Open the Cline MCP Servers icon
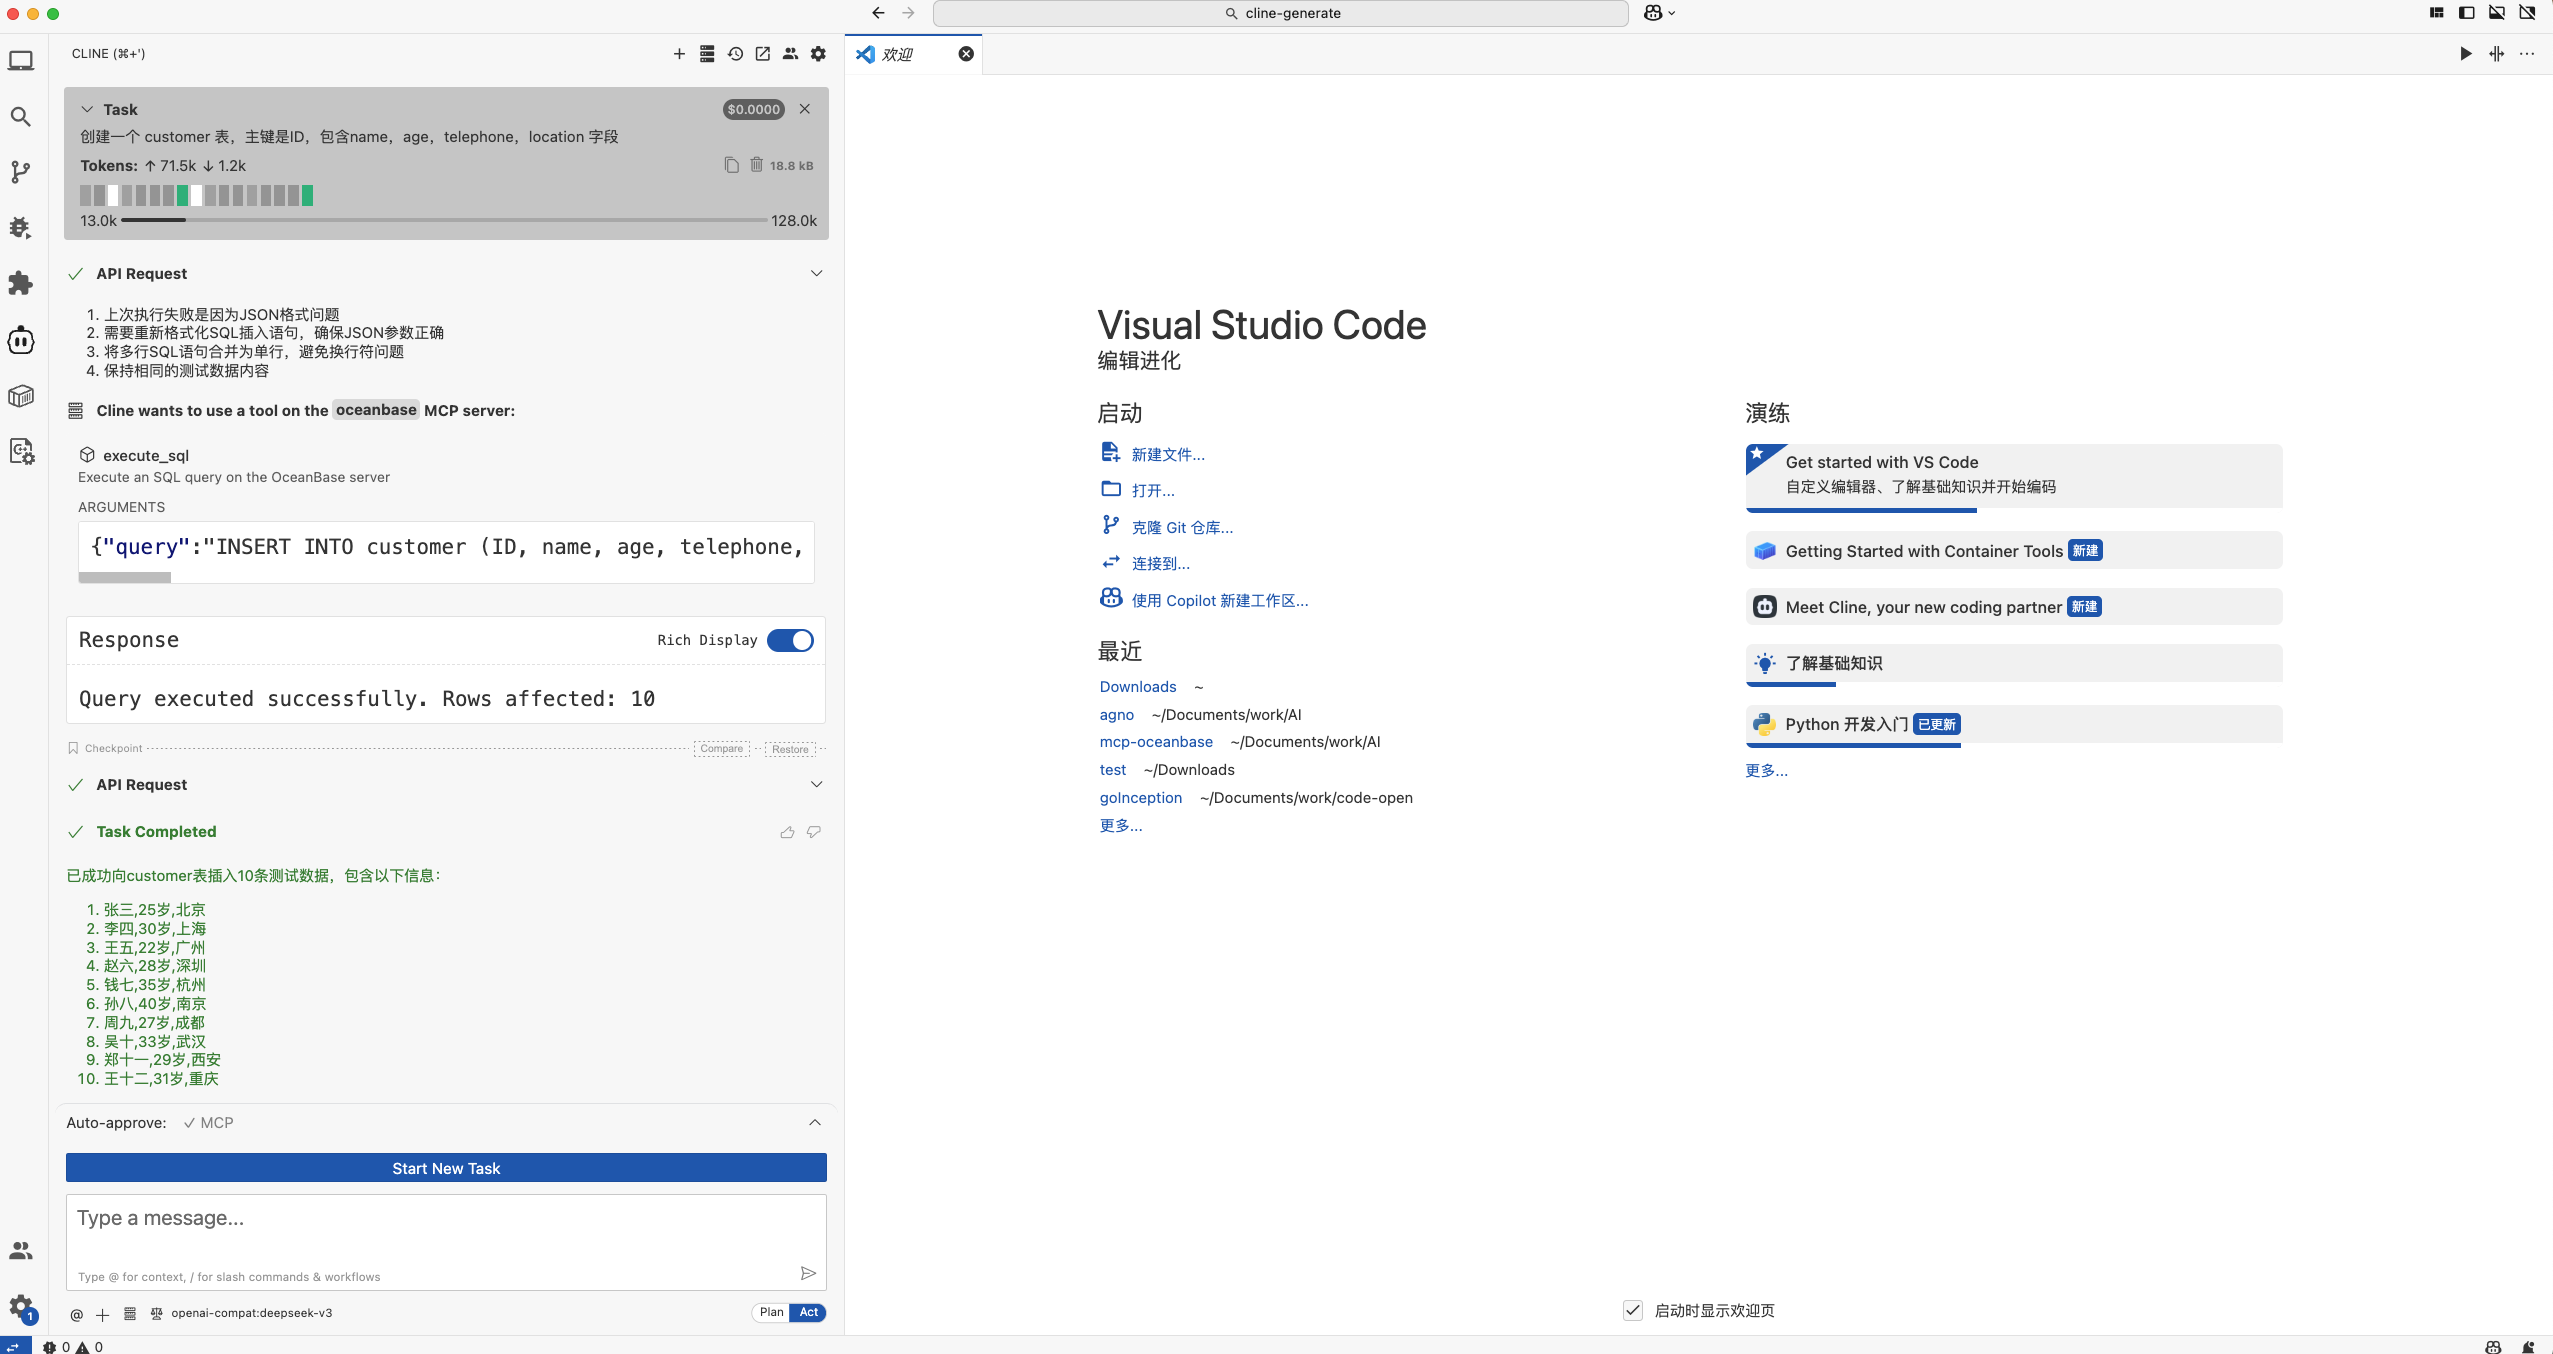2553x1354 pixels. coord(707,54)
